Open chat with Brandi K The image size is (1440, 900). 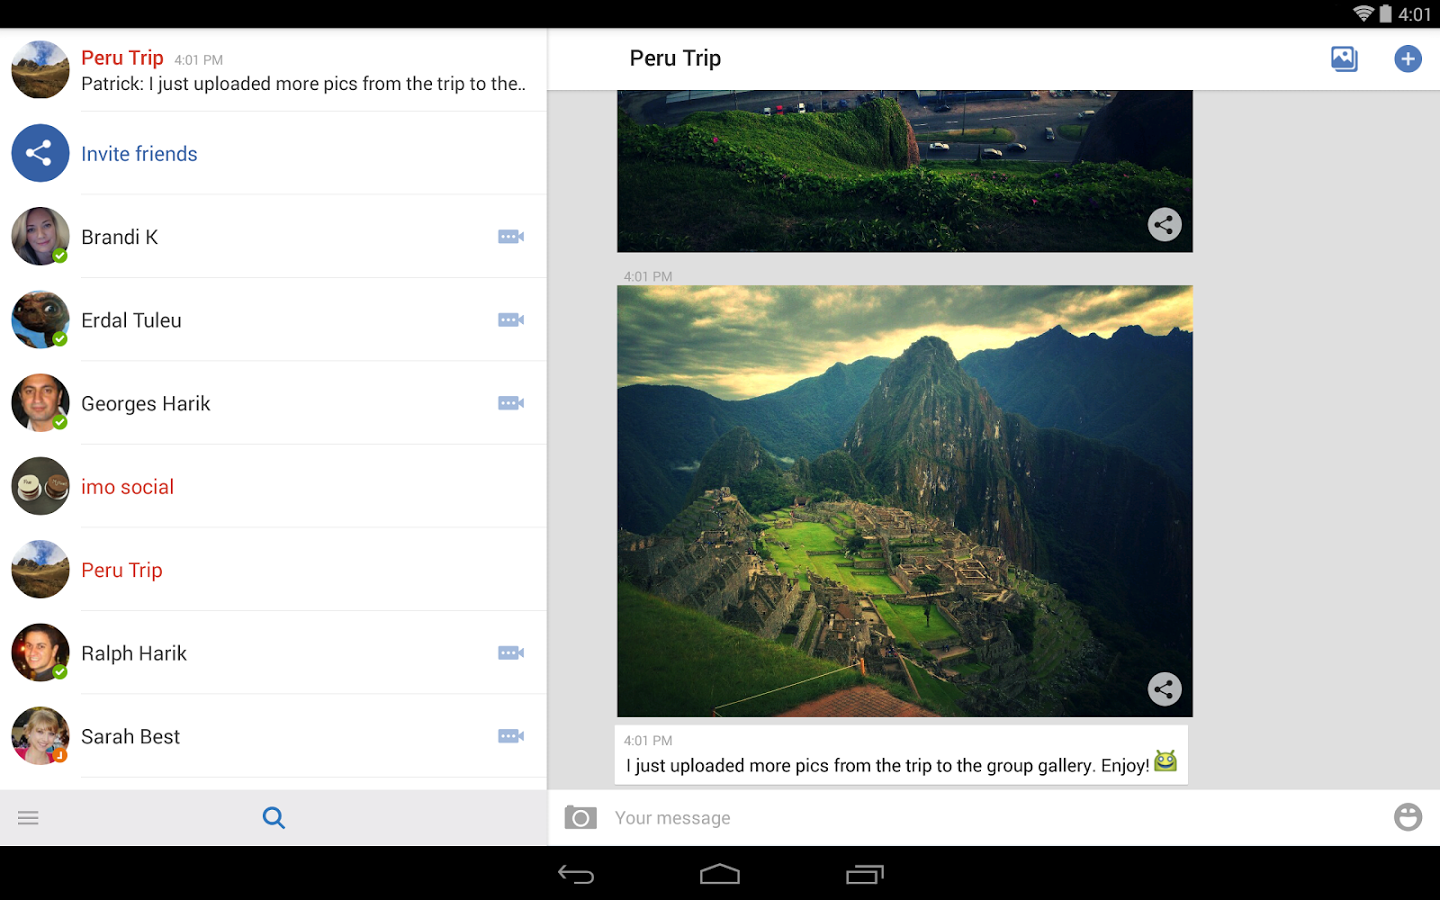(x=273, y=237)
